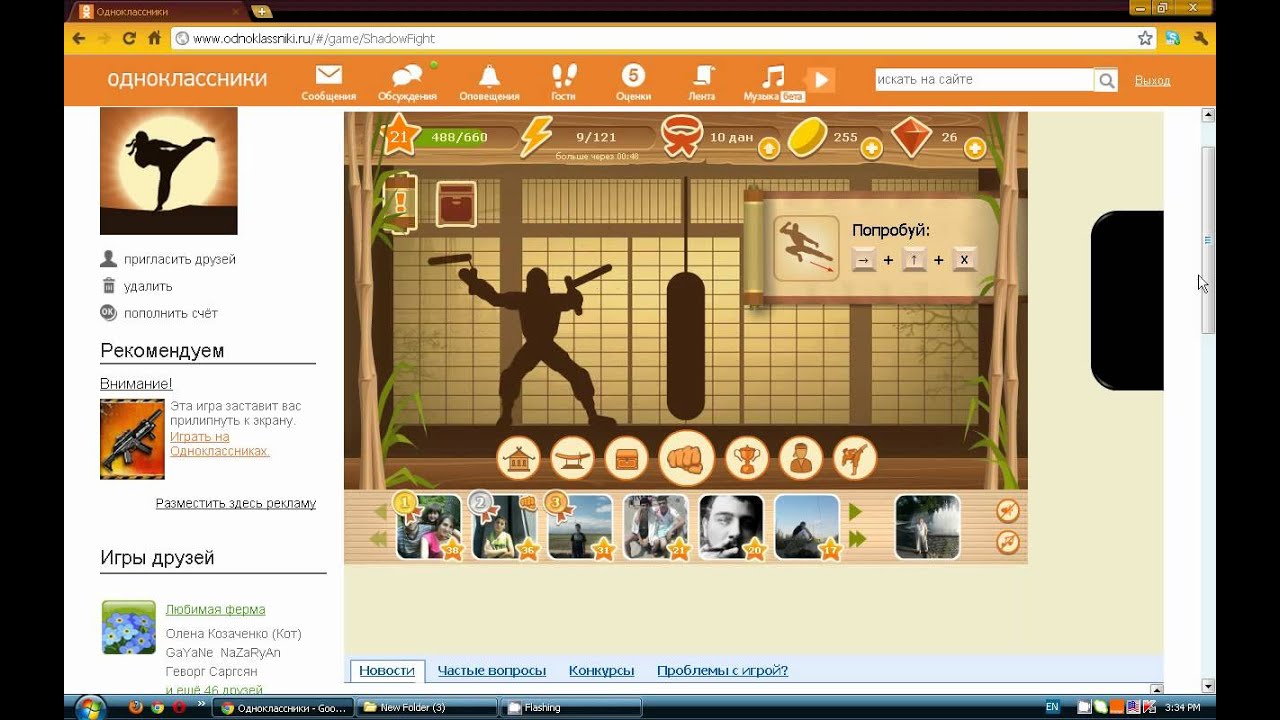Open the Гости guests footprints icon
Image resolution: width=1280 pixels, height=720 pixels.
pyautogui.click(x=563, y=82)
